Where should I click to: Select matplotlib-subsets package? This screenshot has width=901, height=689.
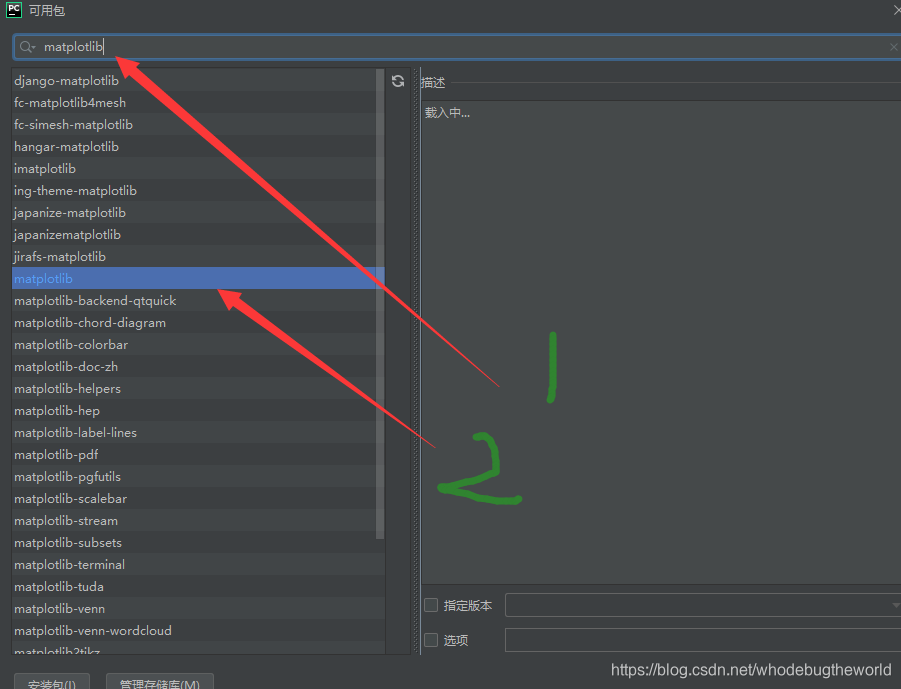tap(198, 542)
